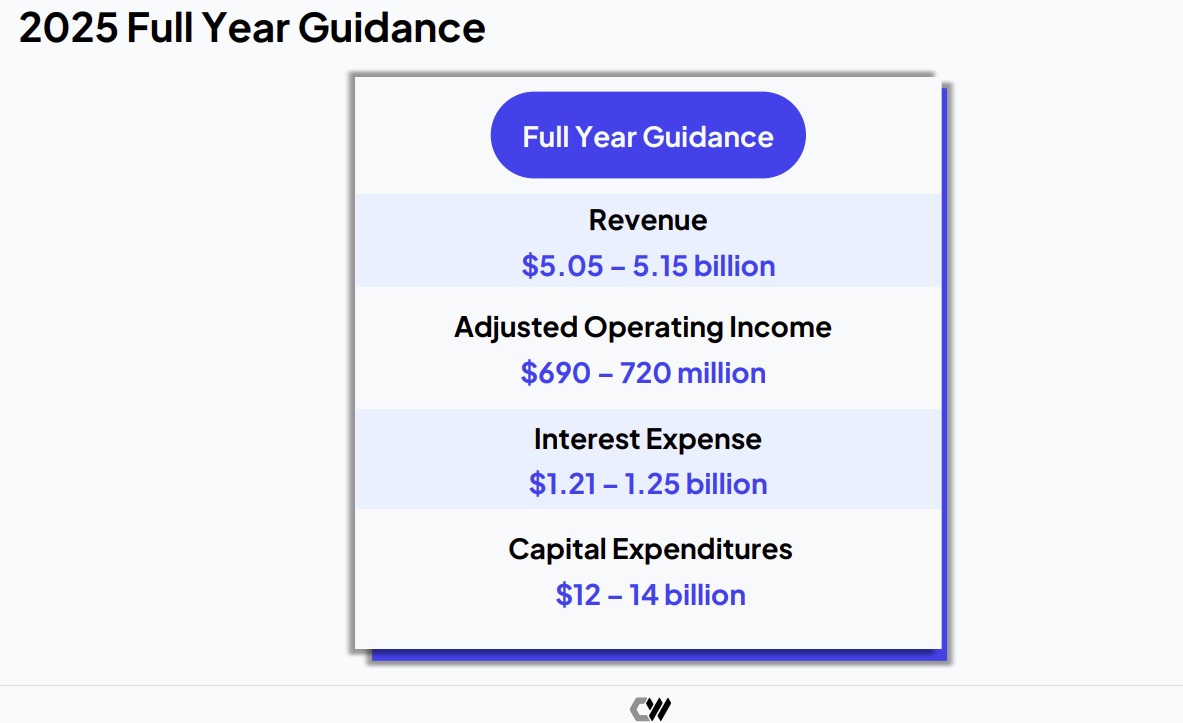The height and width of the screenshot is (723, 1183).
Task: Click the blue strip along the card's right edge
Action: click(944, 370)
